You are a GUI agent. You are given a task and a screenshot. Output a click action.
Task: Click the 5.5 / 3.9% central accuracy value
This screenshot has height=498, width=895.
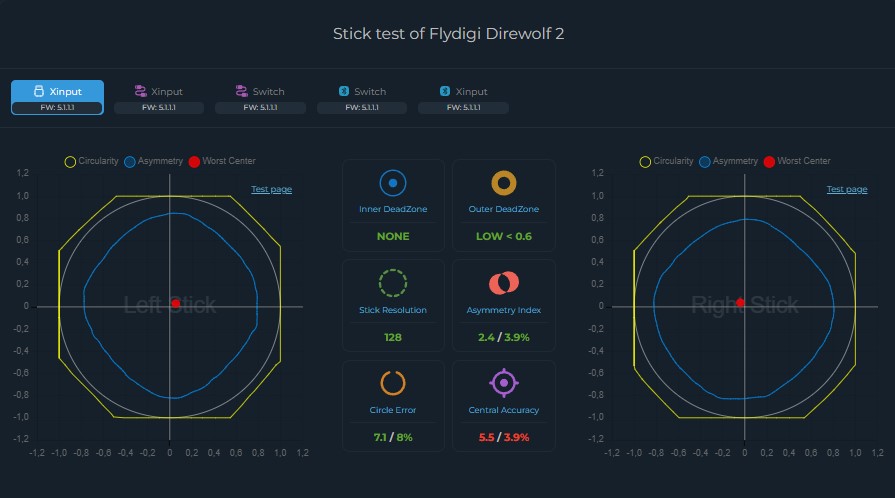pyautogui.click(x=504, y=437)
